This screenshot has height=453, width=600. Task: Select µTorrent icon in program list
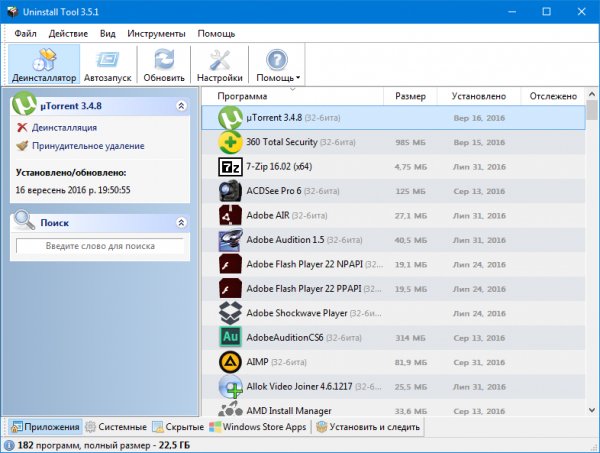point(230,118)
